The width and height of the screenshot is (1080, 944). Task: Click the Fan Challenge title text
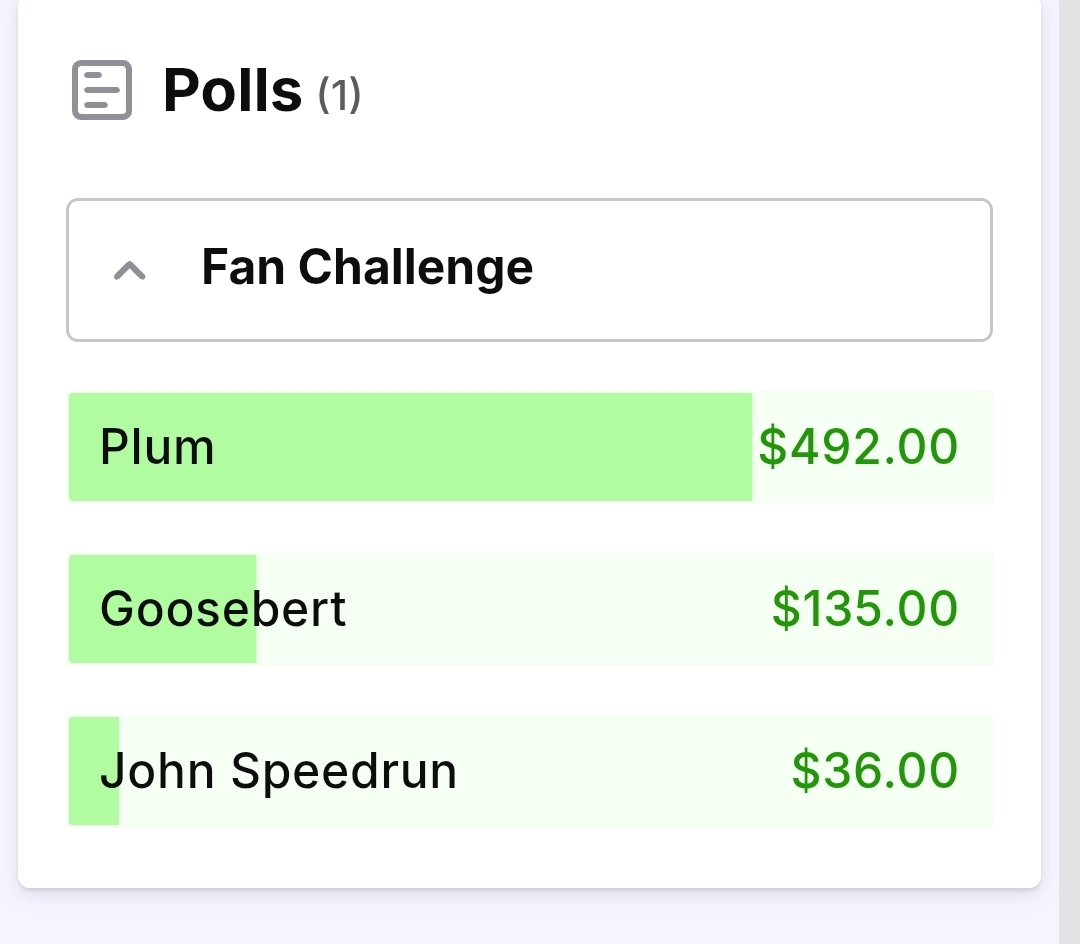tap(367, 268)
